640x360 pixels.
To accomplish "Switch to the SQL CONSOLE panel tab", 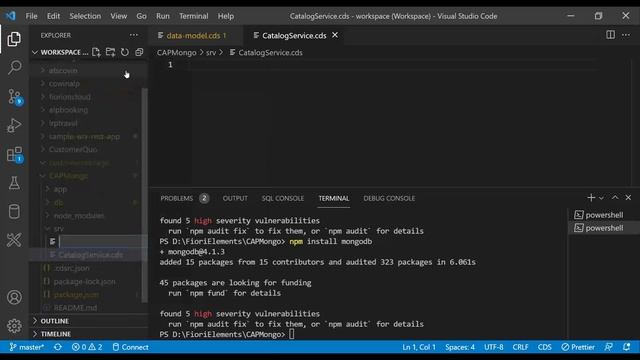I will click(282, 198).
